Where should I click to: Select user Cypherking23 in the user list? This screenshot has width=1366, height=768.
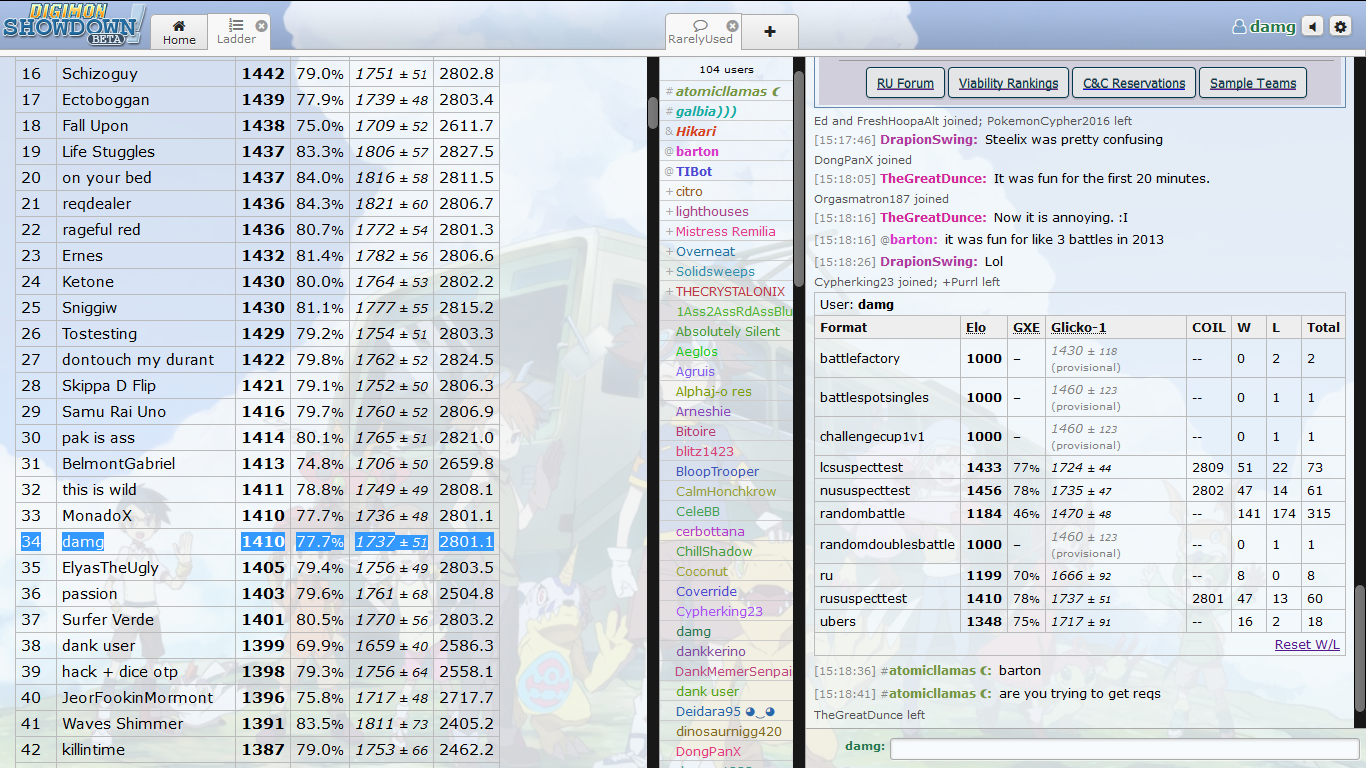(x=726, y=611)
